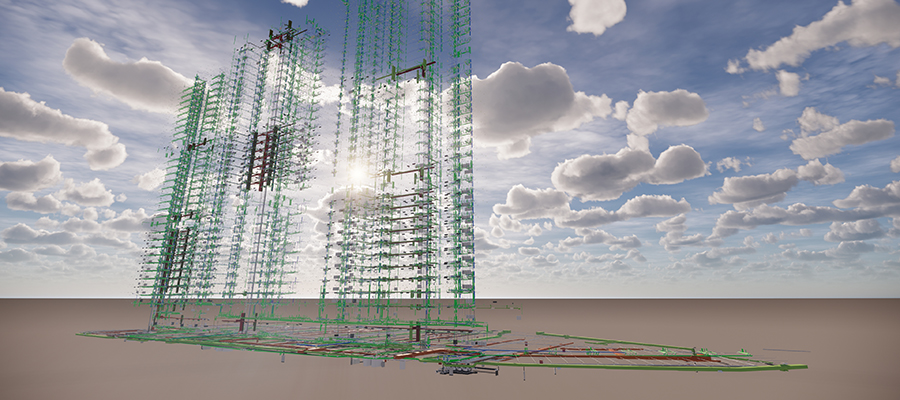Click the base of the right tower

400,318
